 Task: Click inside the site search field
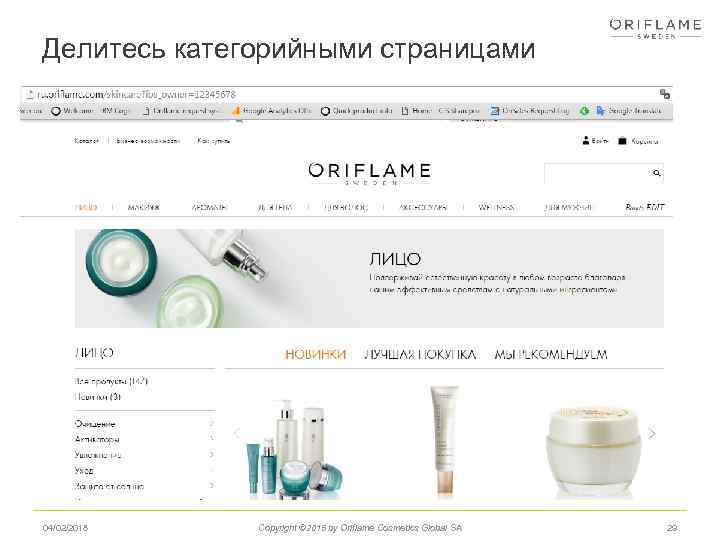(597, 173)
